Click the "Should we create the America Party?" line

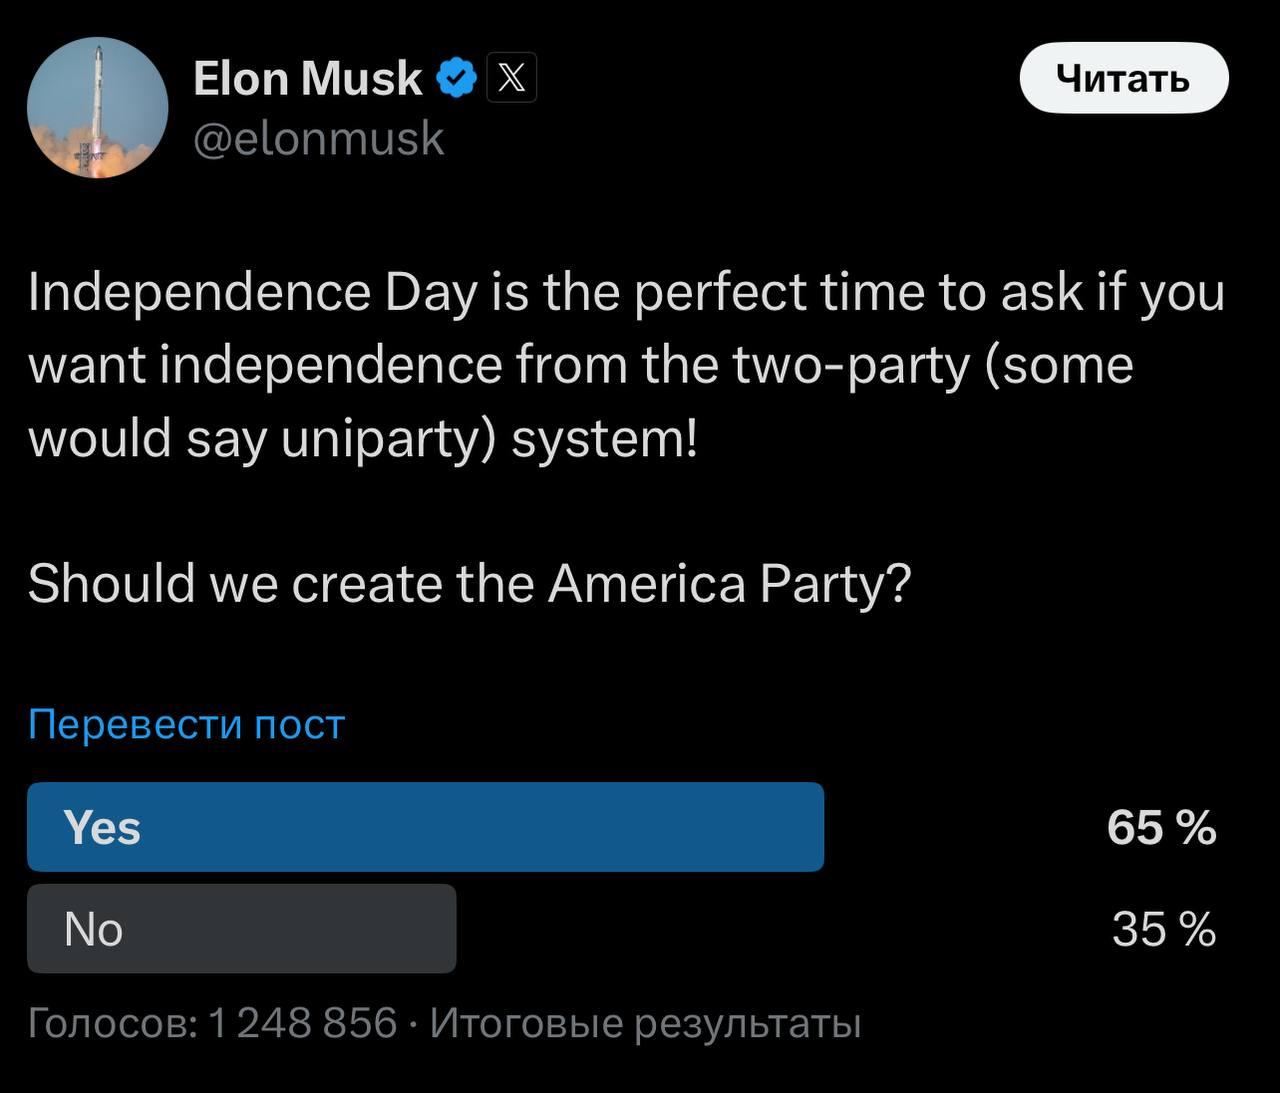pos(469,583)
